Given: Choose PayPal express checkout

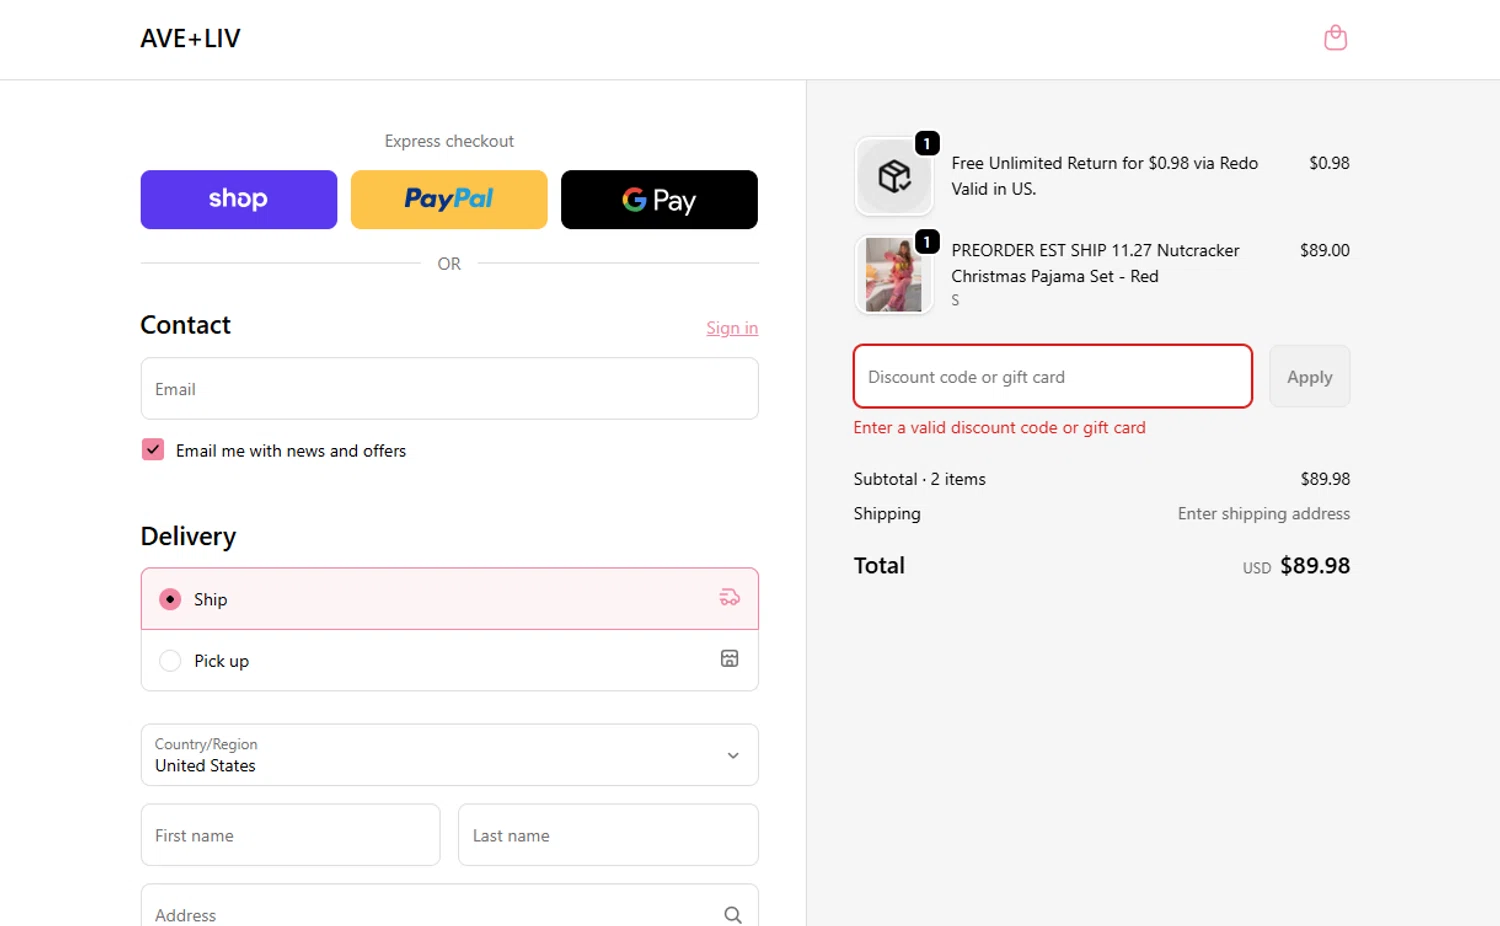Looking at the screenshot, I should (x=449, y=199).
